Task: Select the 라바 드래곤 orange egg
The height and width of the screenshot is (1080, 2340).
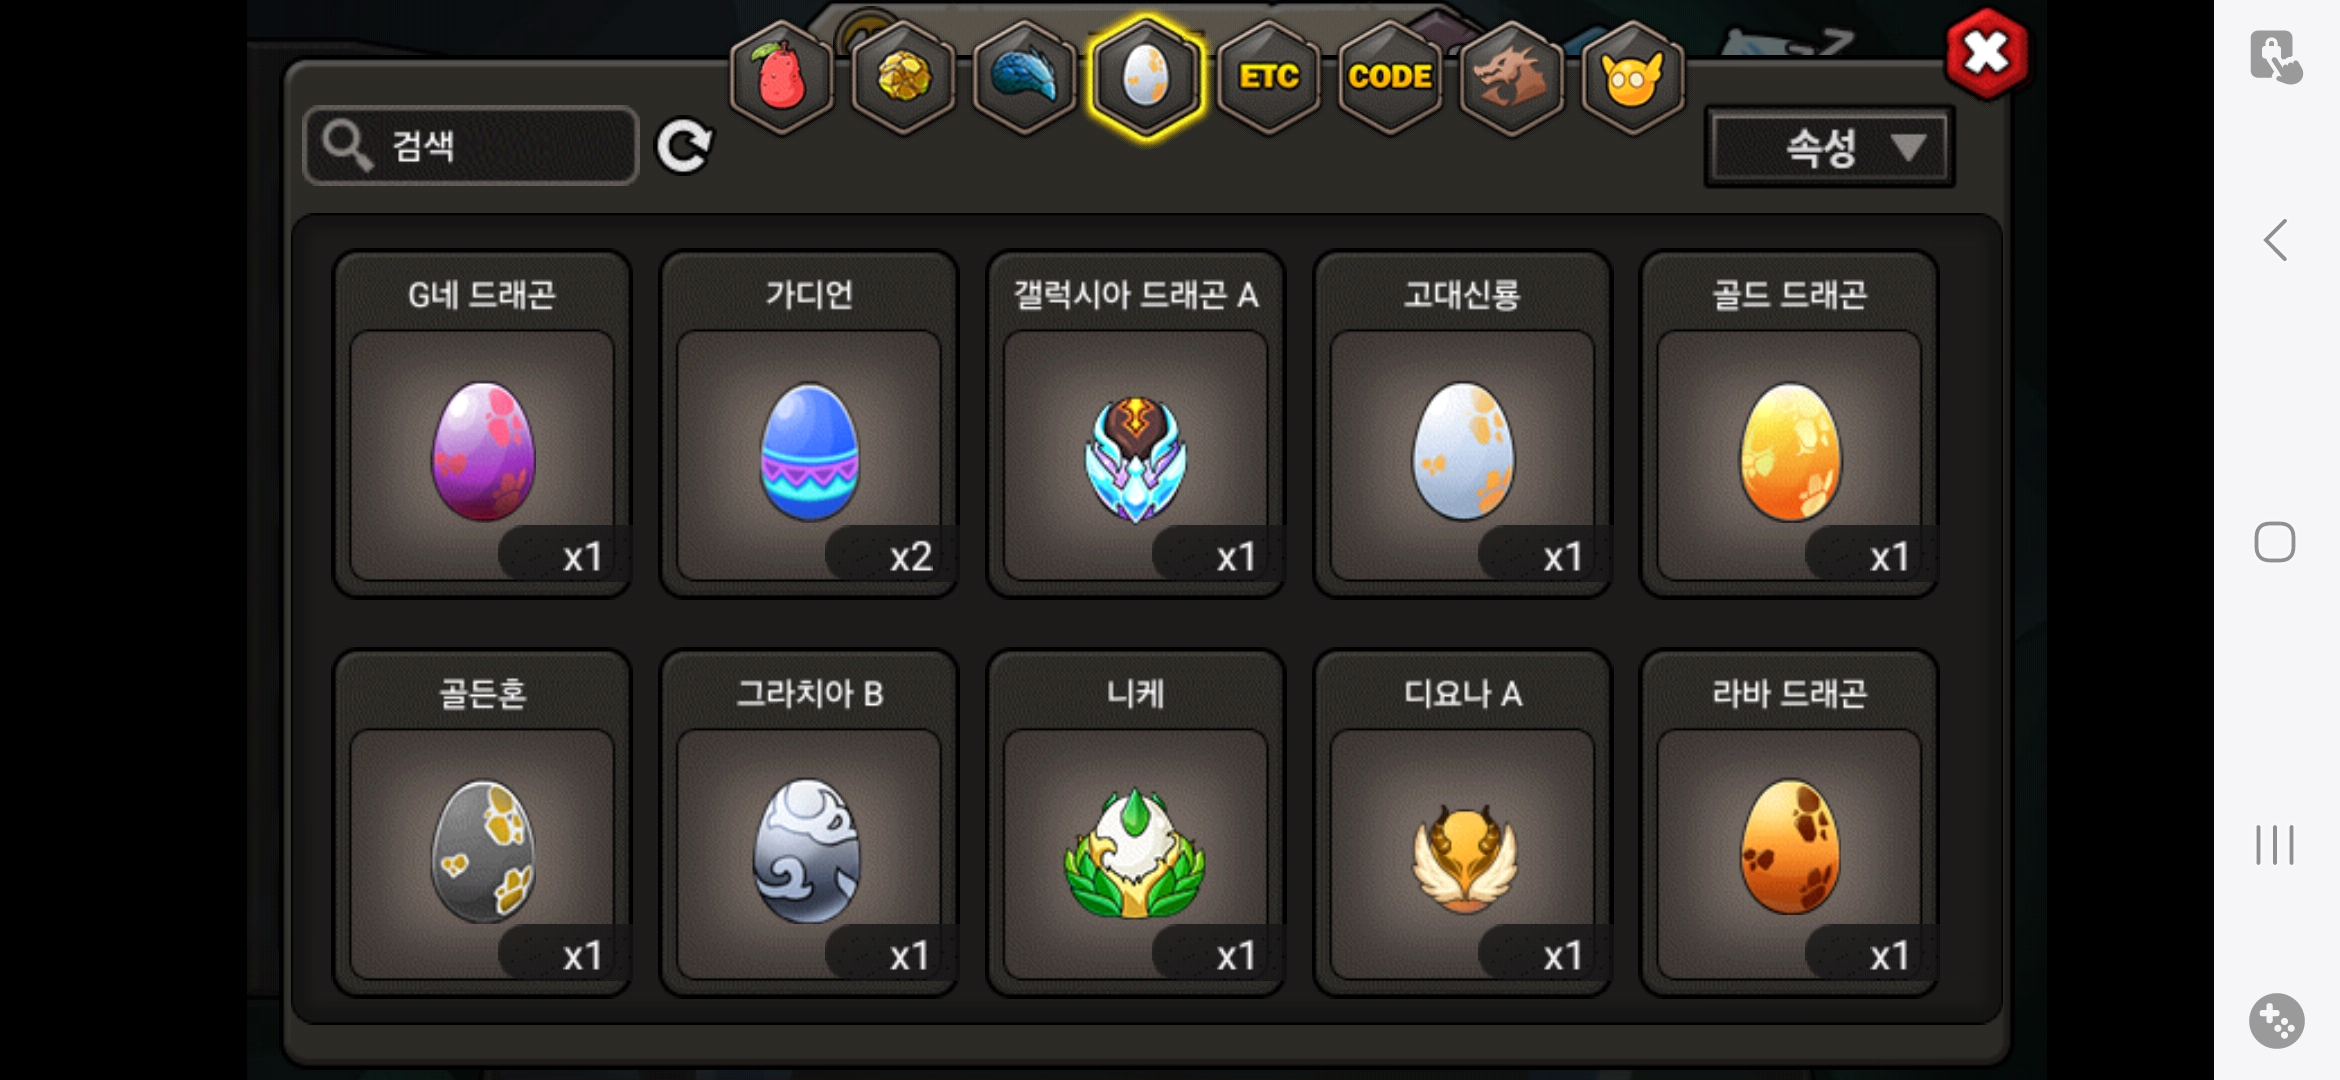Action: [1790, 823]
